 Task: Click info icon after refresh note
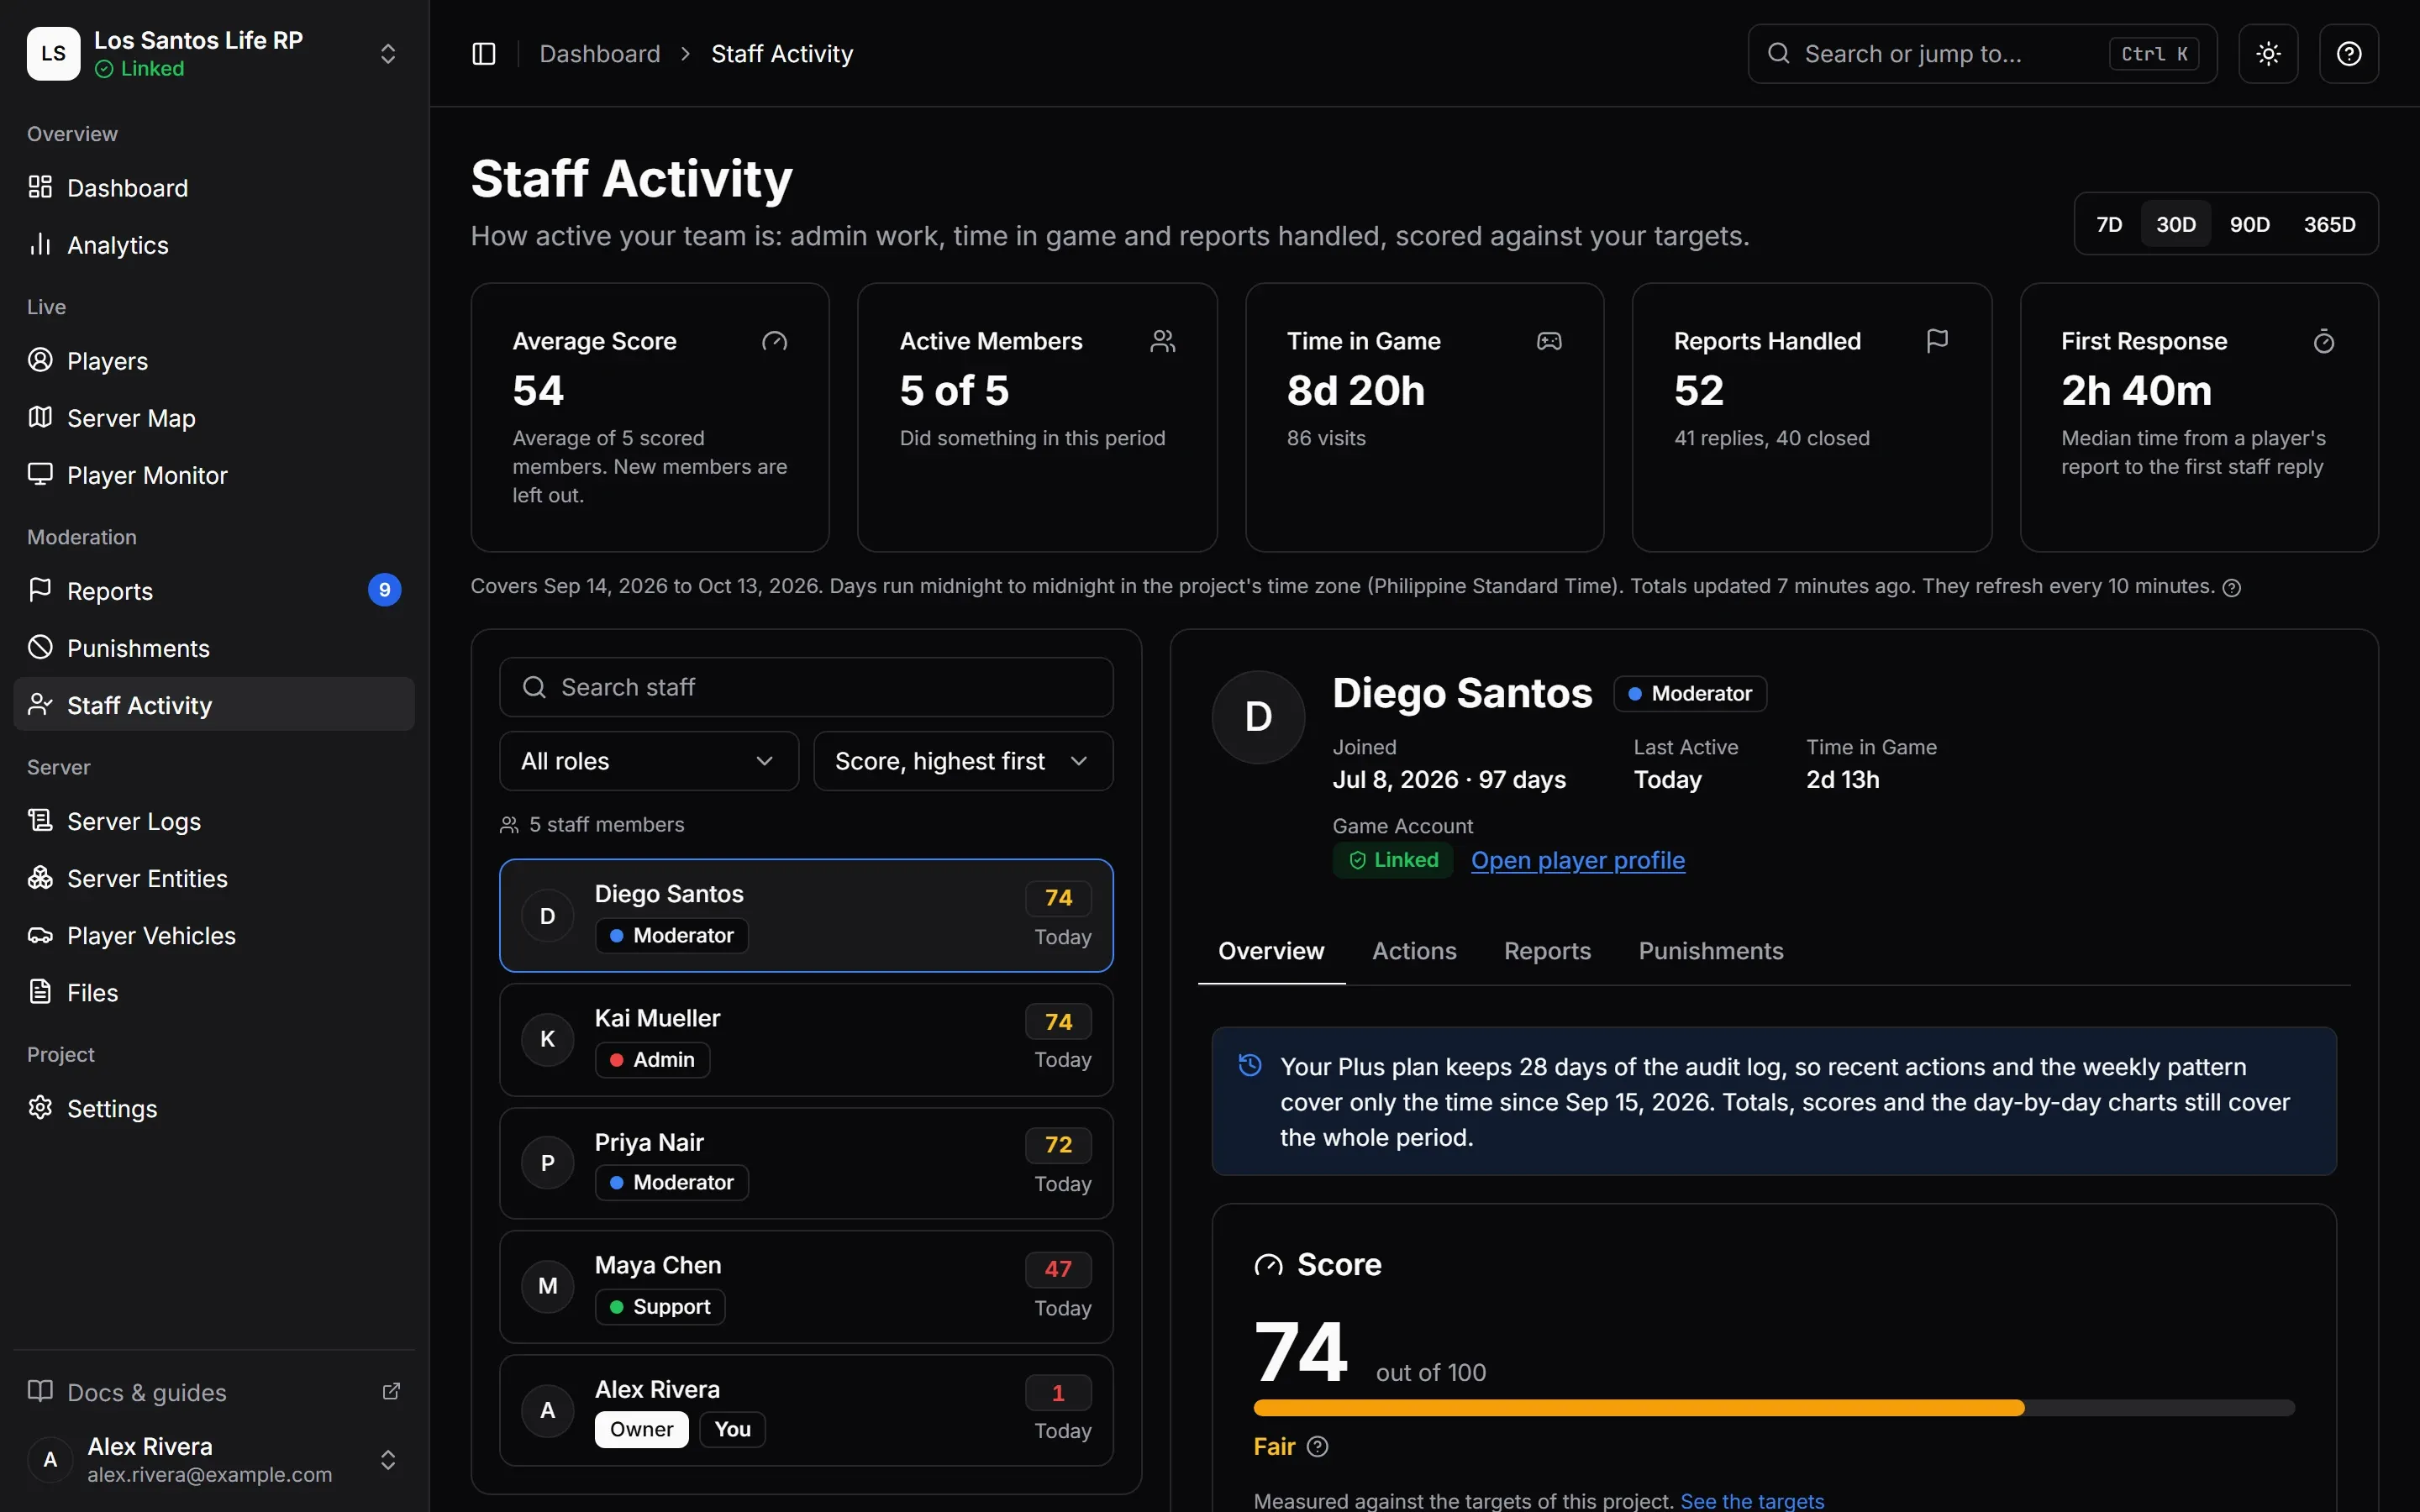tap(2231, 588)
